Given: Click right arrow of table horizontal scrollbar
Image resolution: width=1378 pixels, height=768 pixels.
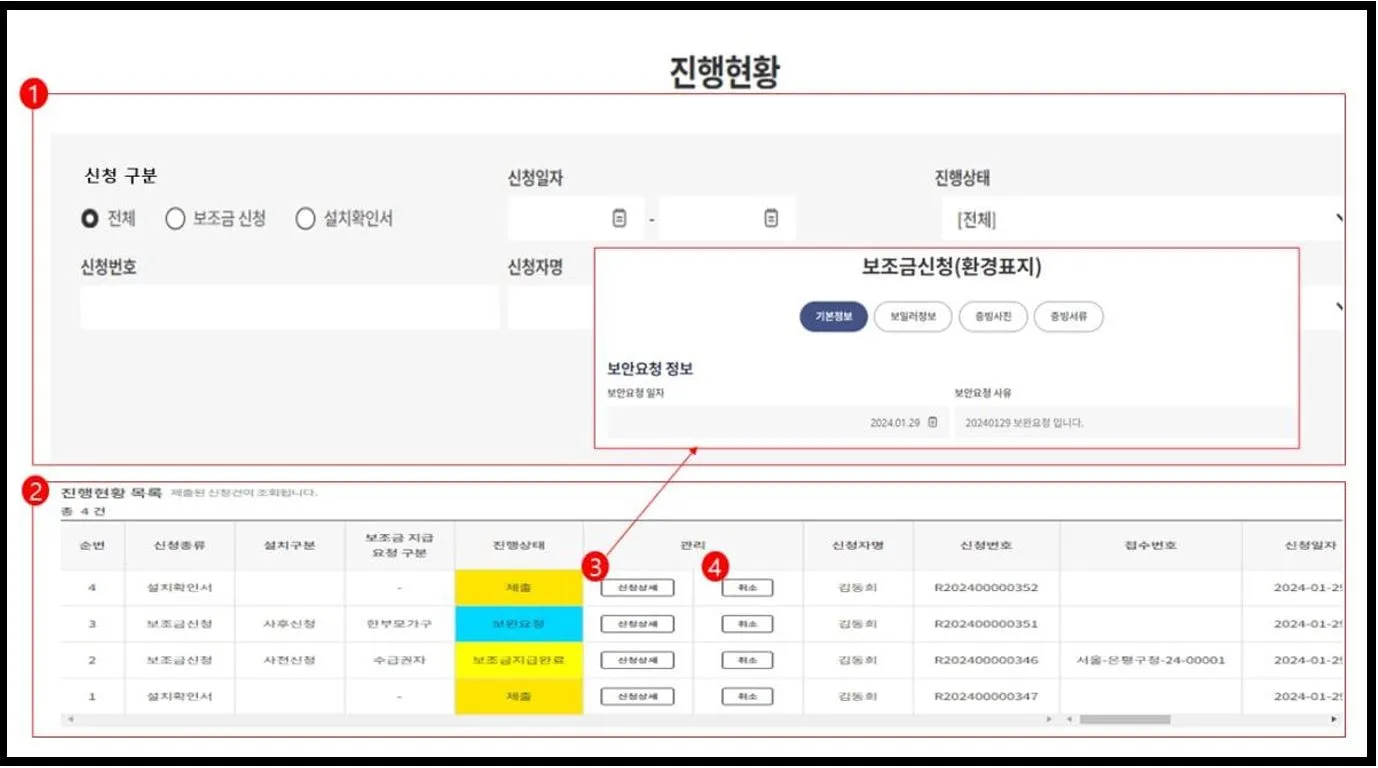Looking at the screenshot, I should [1333, 719].
